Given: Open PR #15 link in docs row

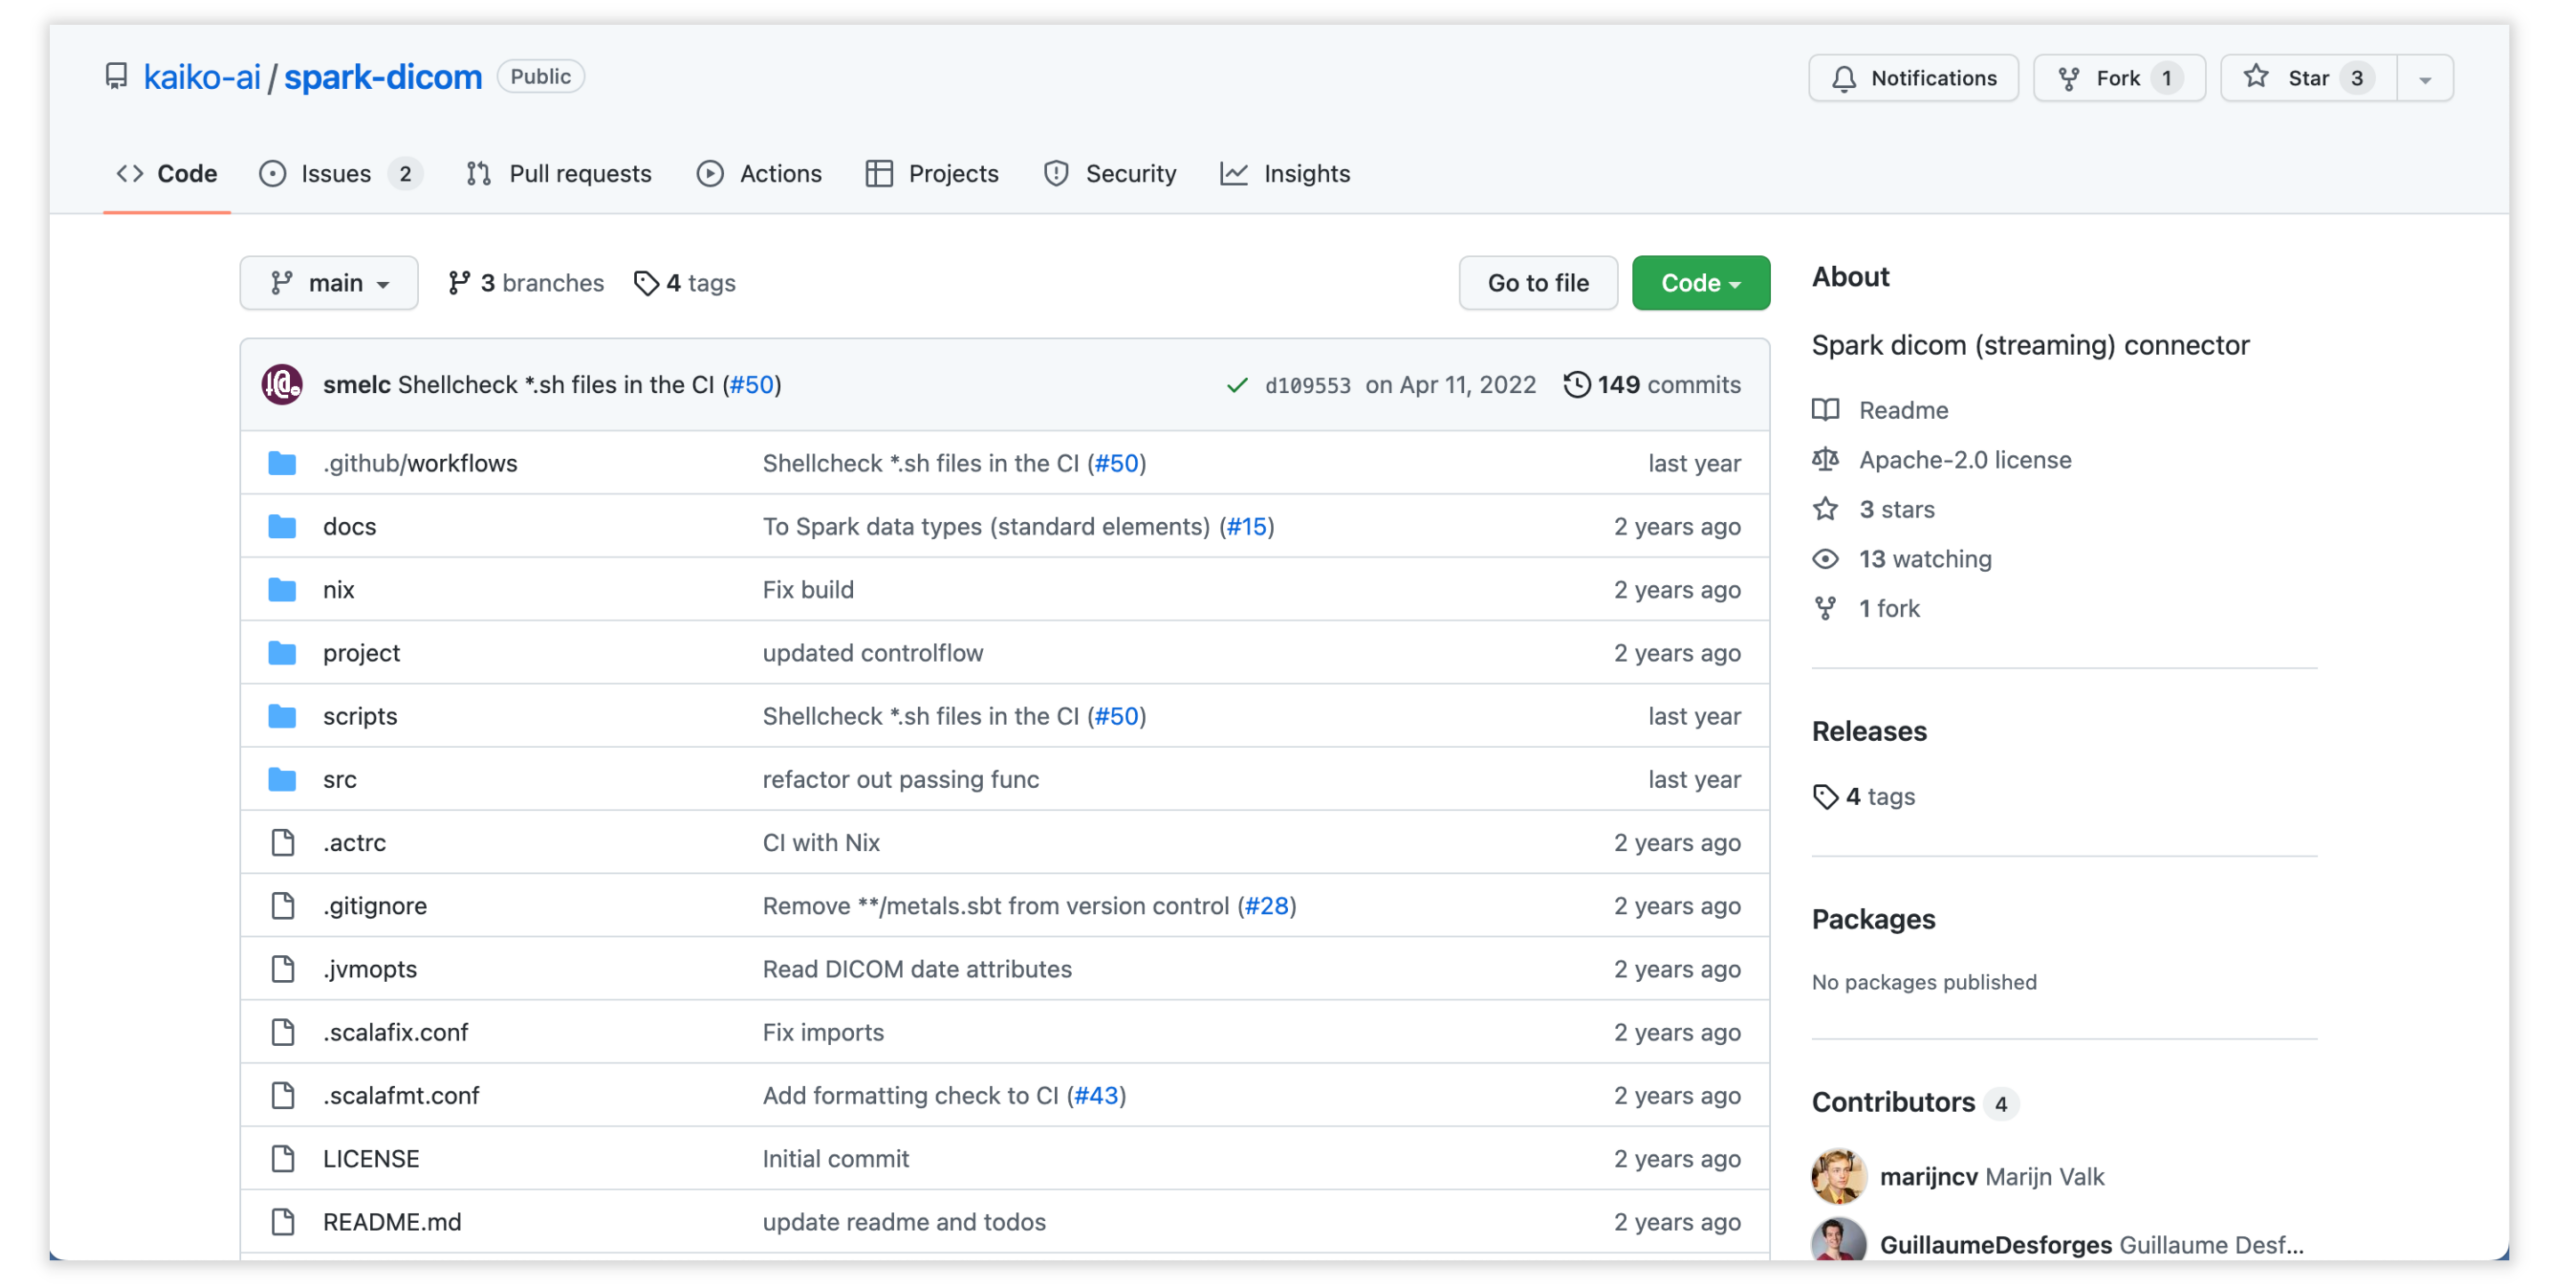Looking at the screenshot, I should pos(1246,526).
